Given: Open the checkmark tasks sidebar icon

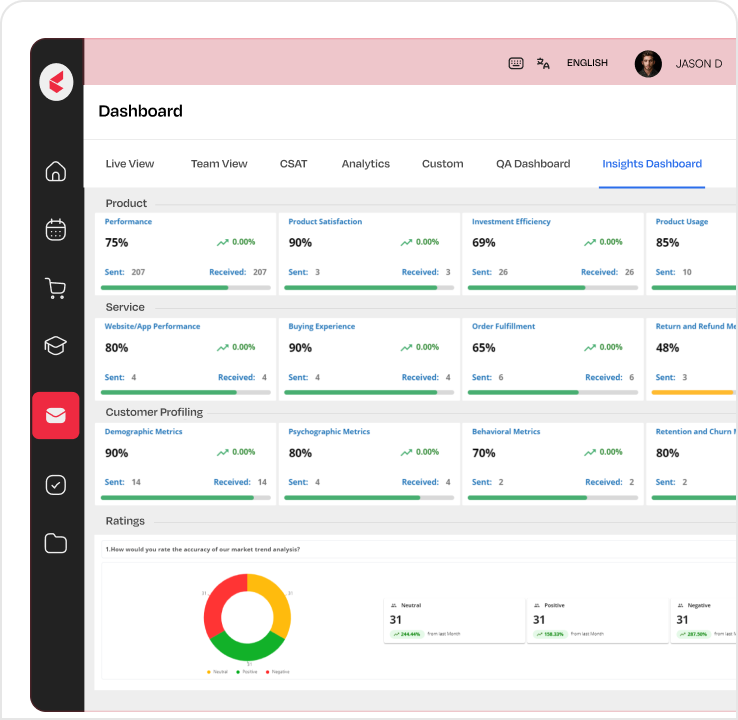Looking at the screenshot, I should pyautogui.click(x=56, y=485).
